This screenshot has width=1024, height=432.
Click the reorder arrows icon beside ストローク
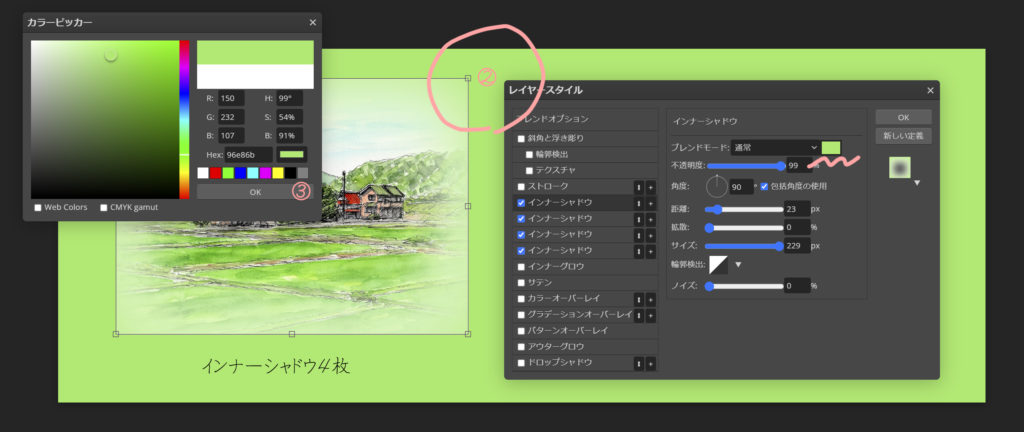638,187
